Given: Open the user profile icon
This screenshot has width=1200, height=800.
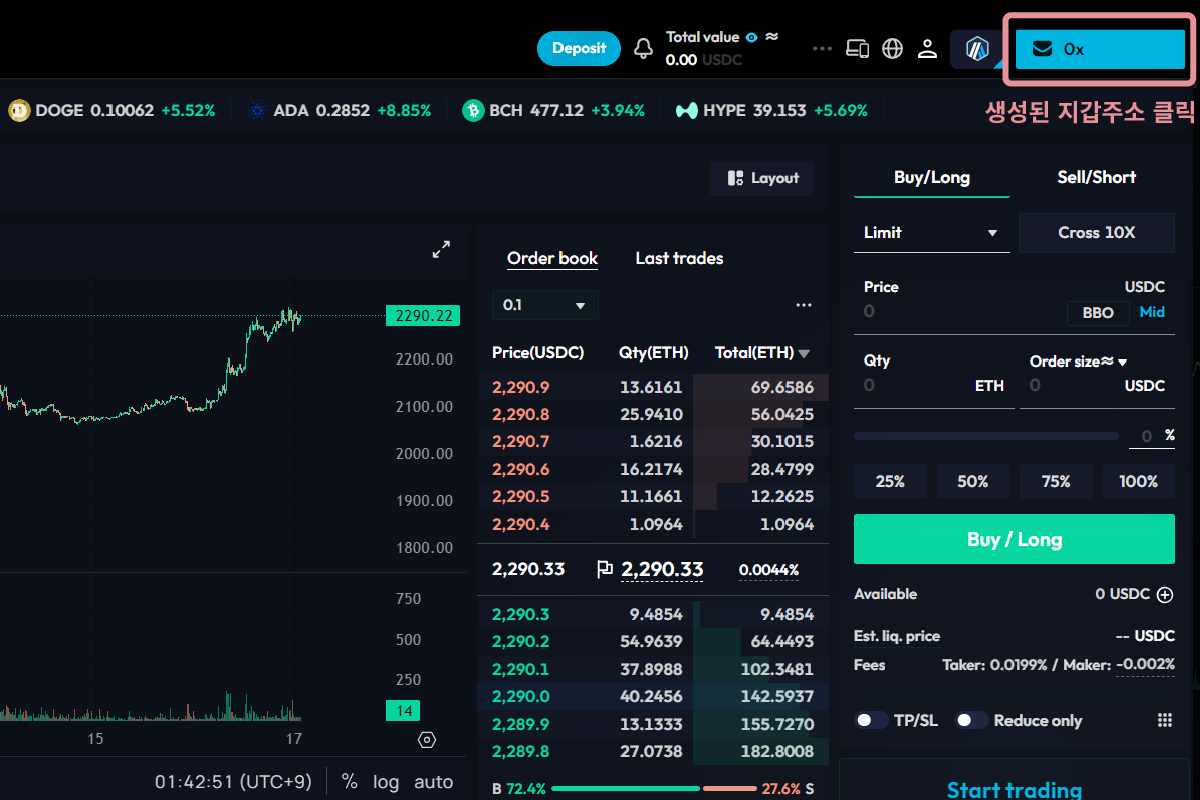Looking at the screenshot, I should [x=927, y=49].
